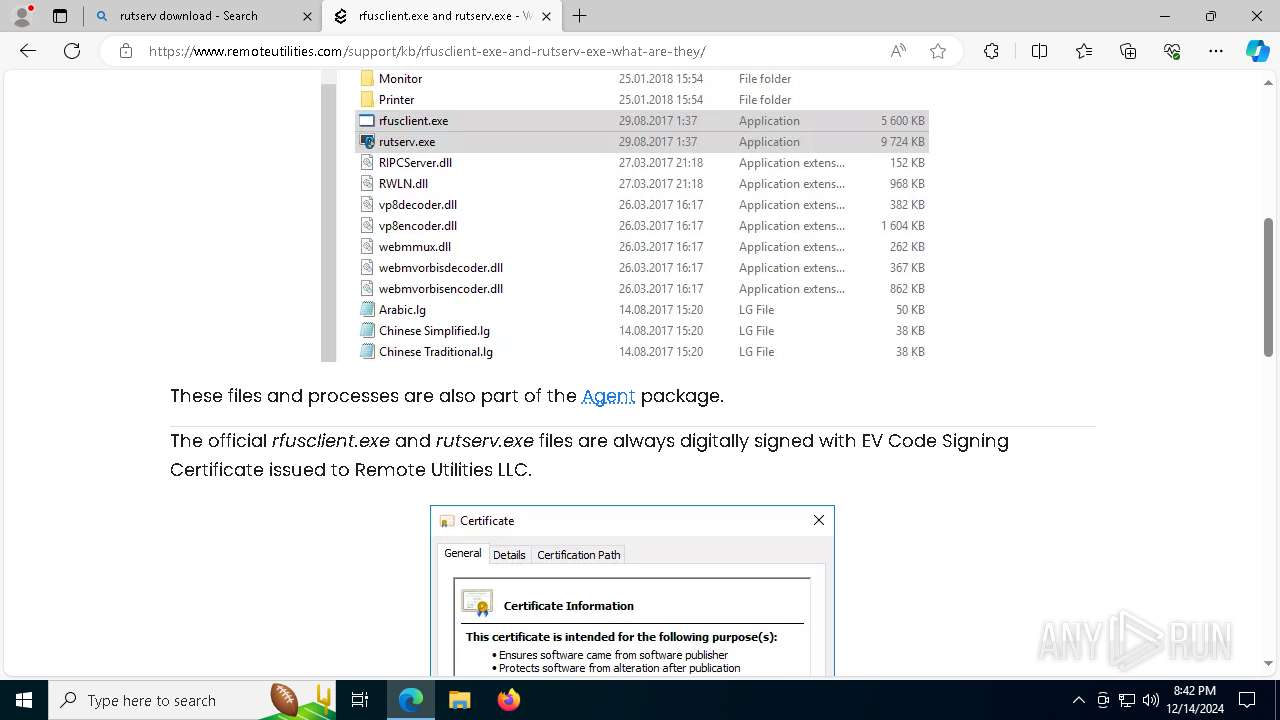Open Microsoft Edge from taskbar

[x=411, y=700]
